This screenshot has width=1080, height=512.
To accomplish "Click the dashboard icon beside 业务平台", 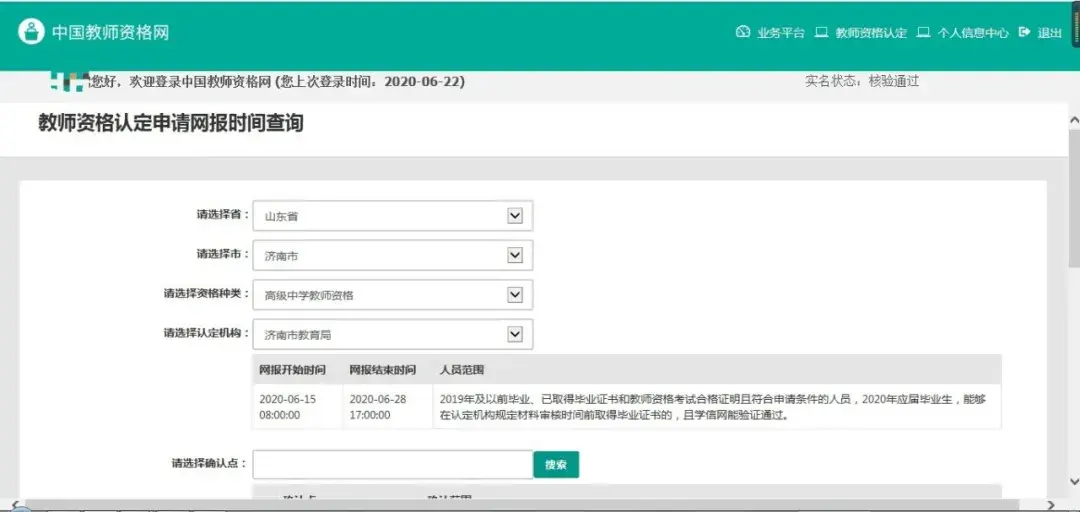I will 742,32.
